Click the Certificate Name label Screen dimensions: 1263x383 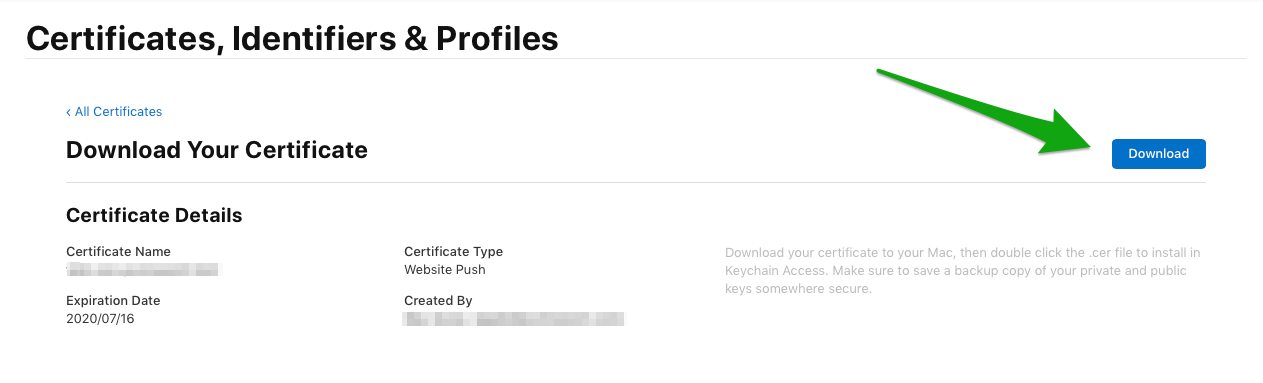(118, 252)
